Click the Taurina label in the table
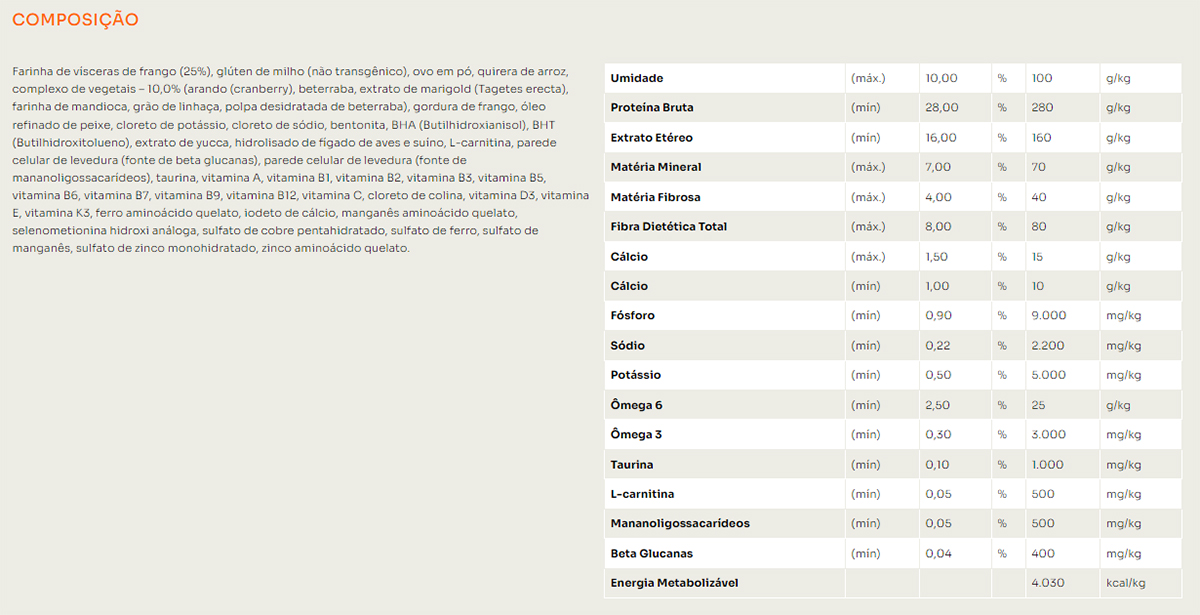1200x615 pixels. tap(632, 465)
